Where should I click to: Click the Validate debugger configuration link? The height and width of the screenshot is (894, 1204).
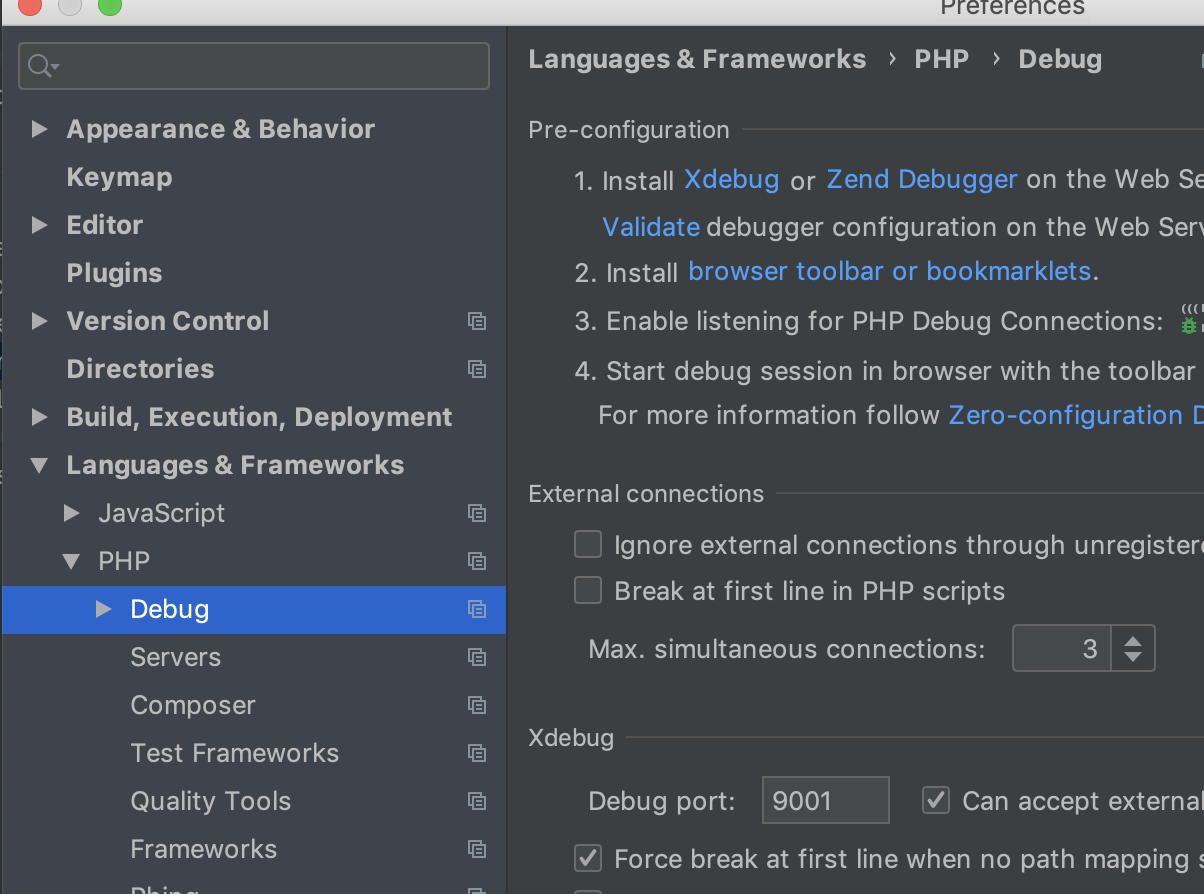click(651, 227)
